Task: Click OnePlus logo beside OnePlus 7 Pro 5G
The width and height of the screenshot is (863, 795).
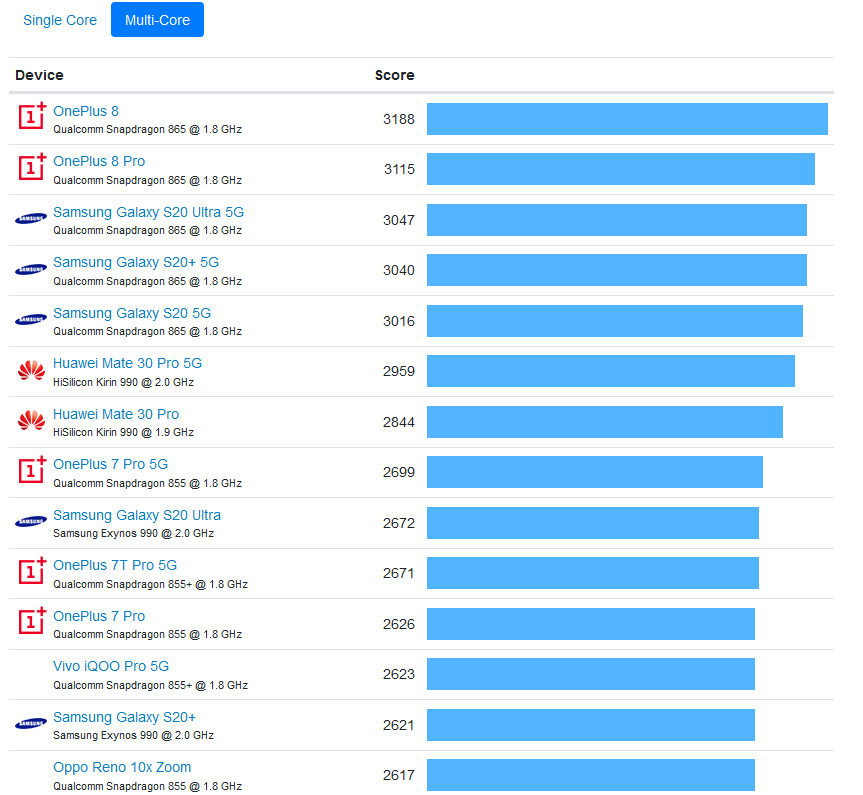Action: tap(32, 471)
